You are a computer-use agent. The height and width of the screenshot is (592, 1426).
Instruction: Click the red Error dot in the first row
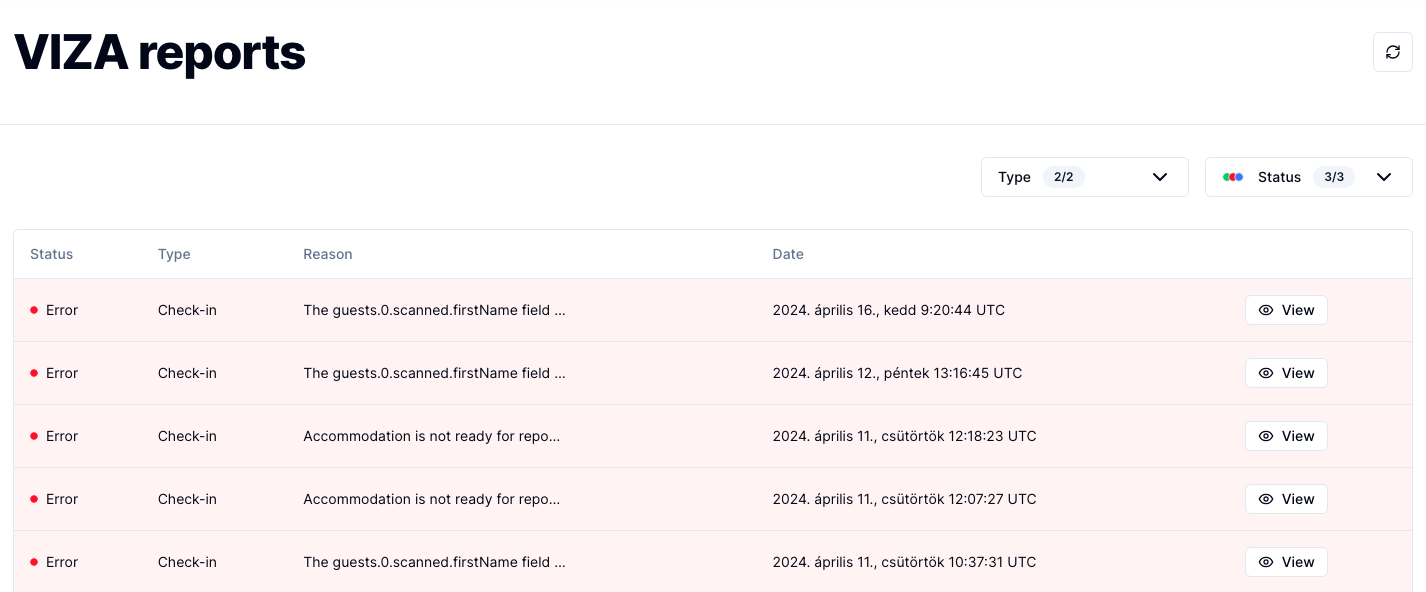click(34, 310)
